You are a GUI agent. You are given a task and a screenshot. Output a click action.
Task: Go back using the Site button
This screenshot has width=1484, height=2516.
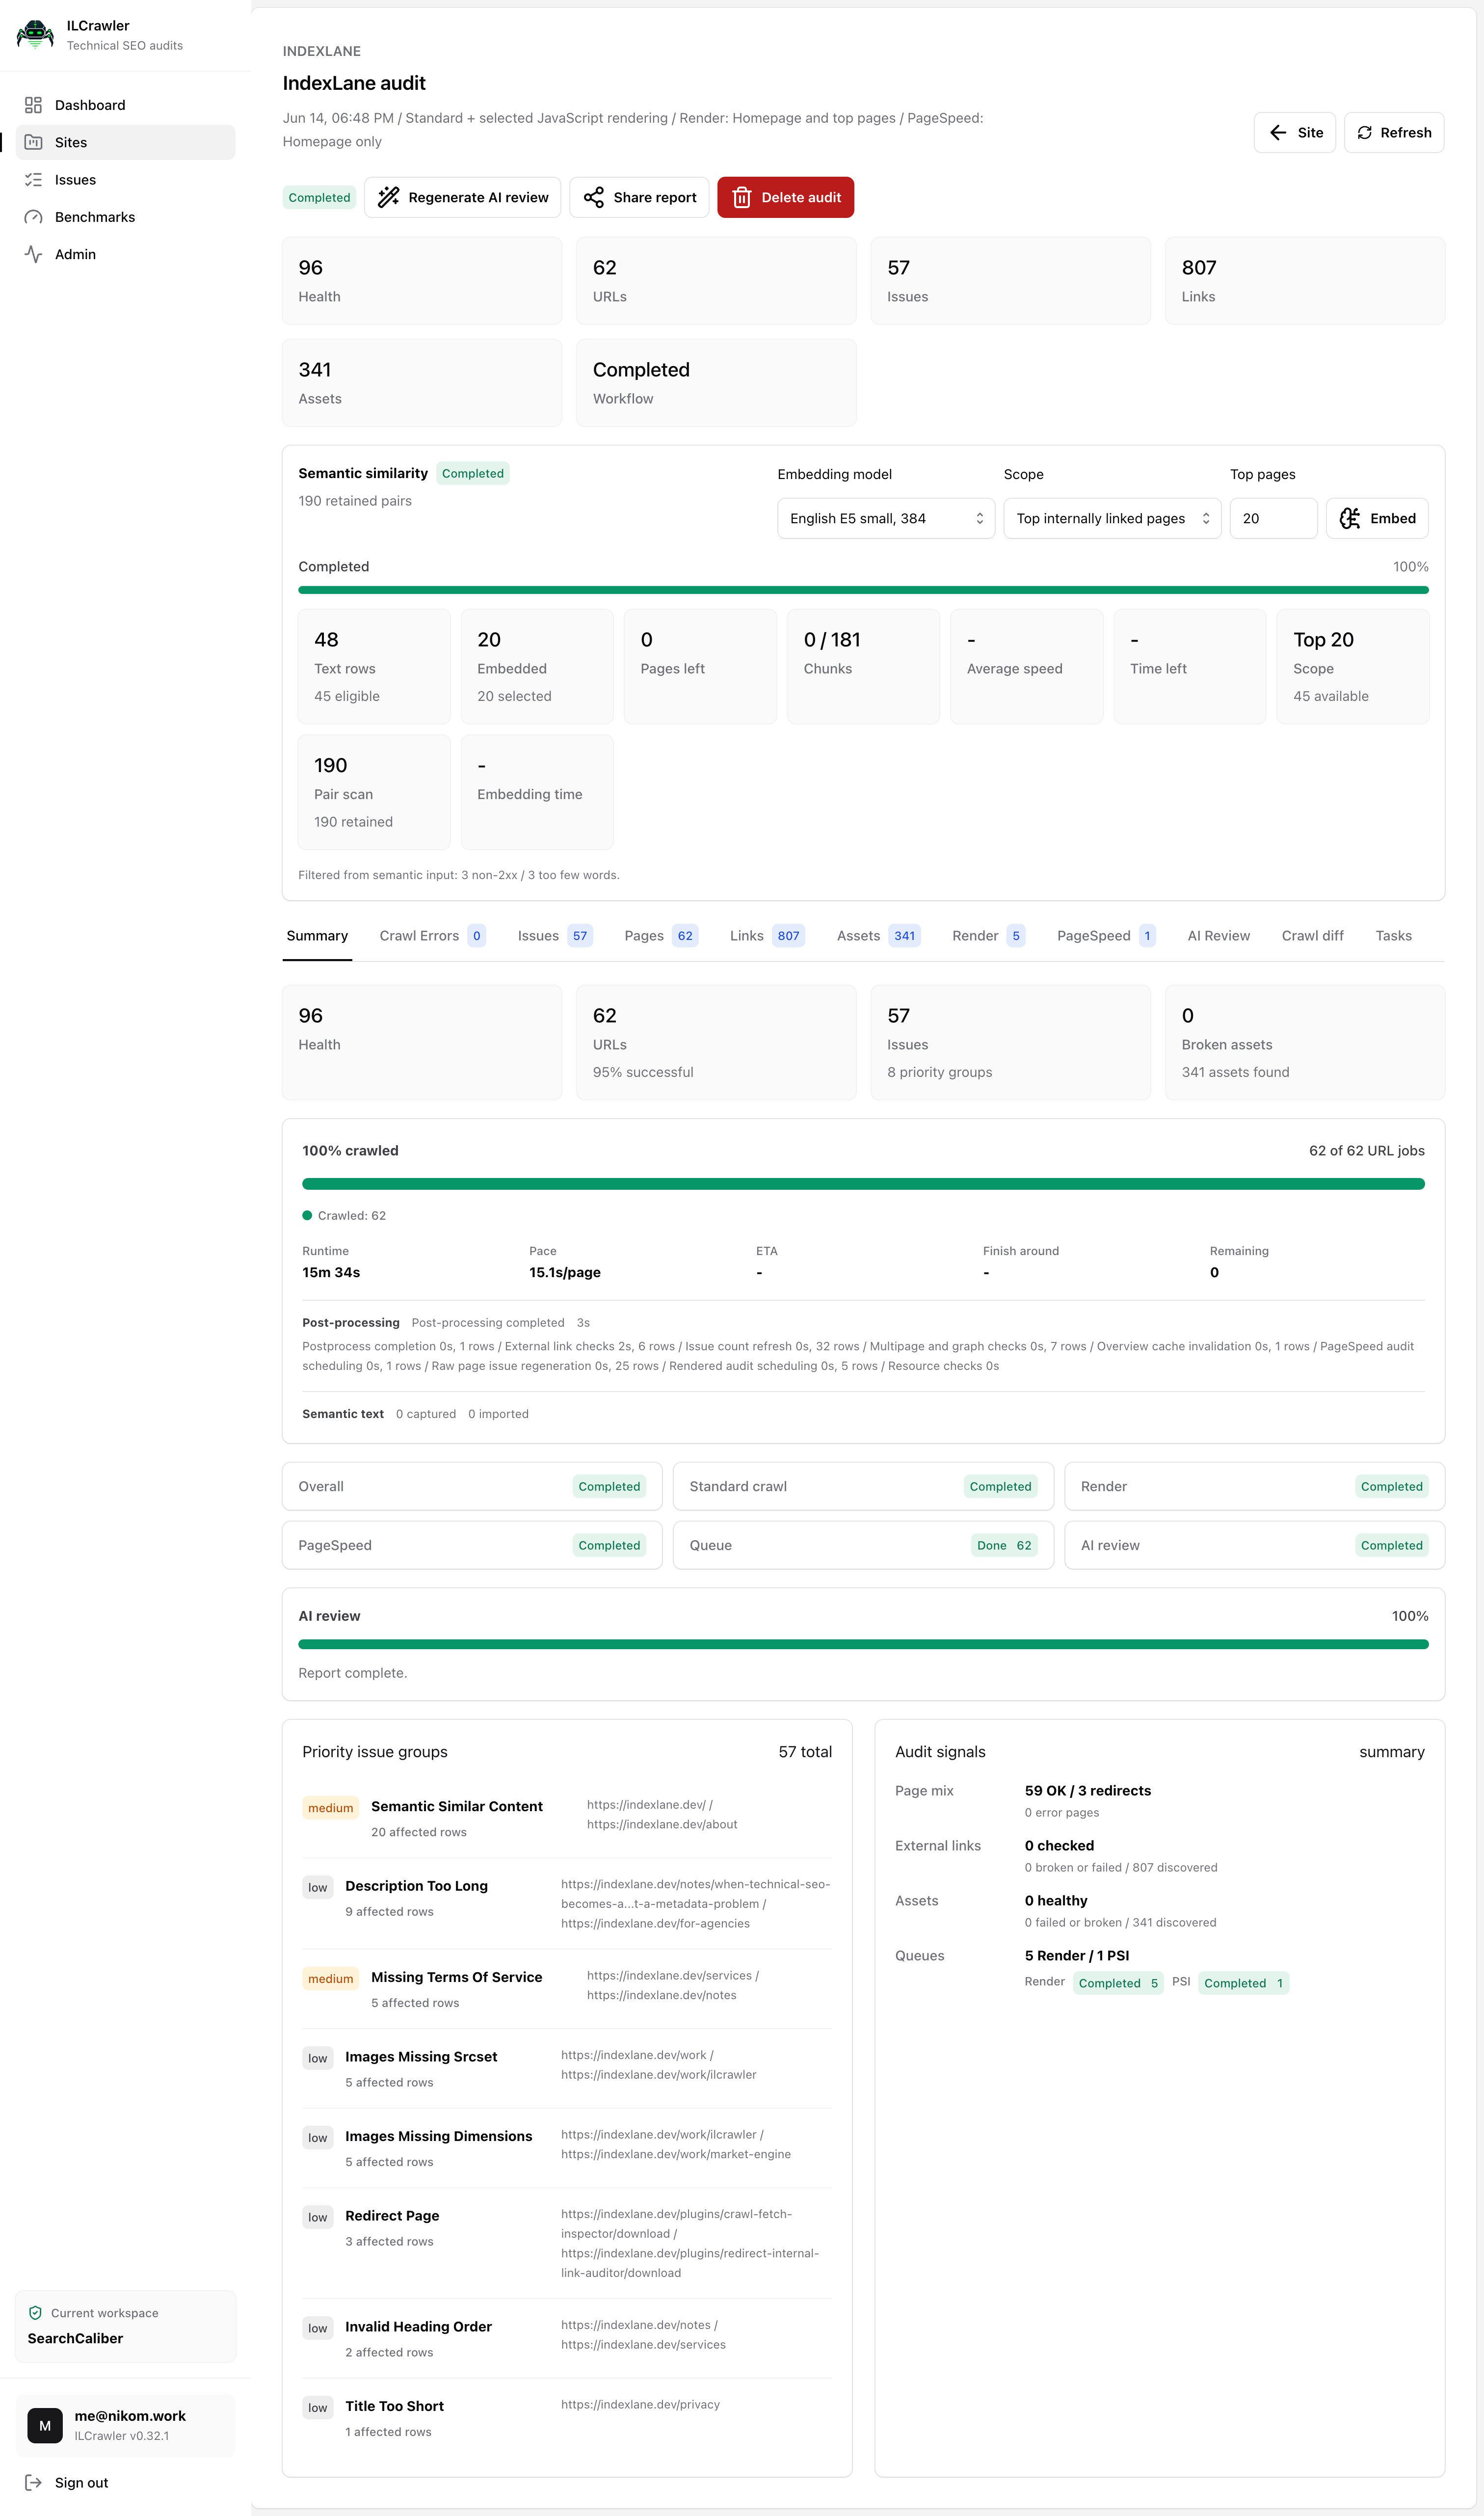coord(1294,133)
